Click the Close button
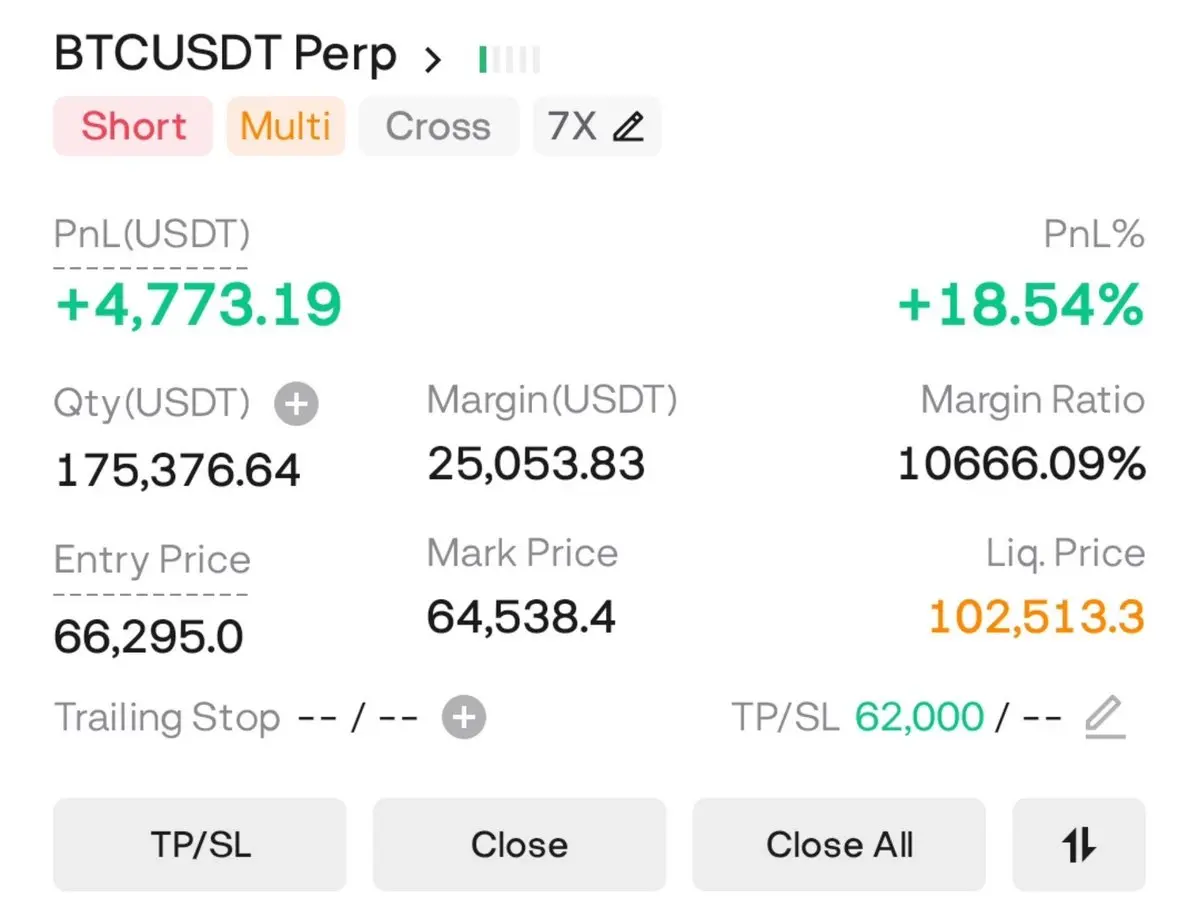The width and height of the screenshot is (1199, 917). [x=519, y=844]
